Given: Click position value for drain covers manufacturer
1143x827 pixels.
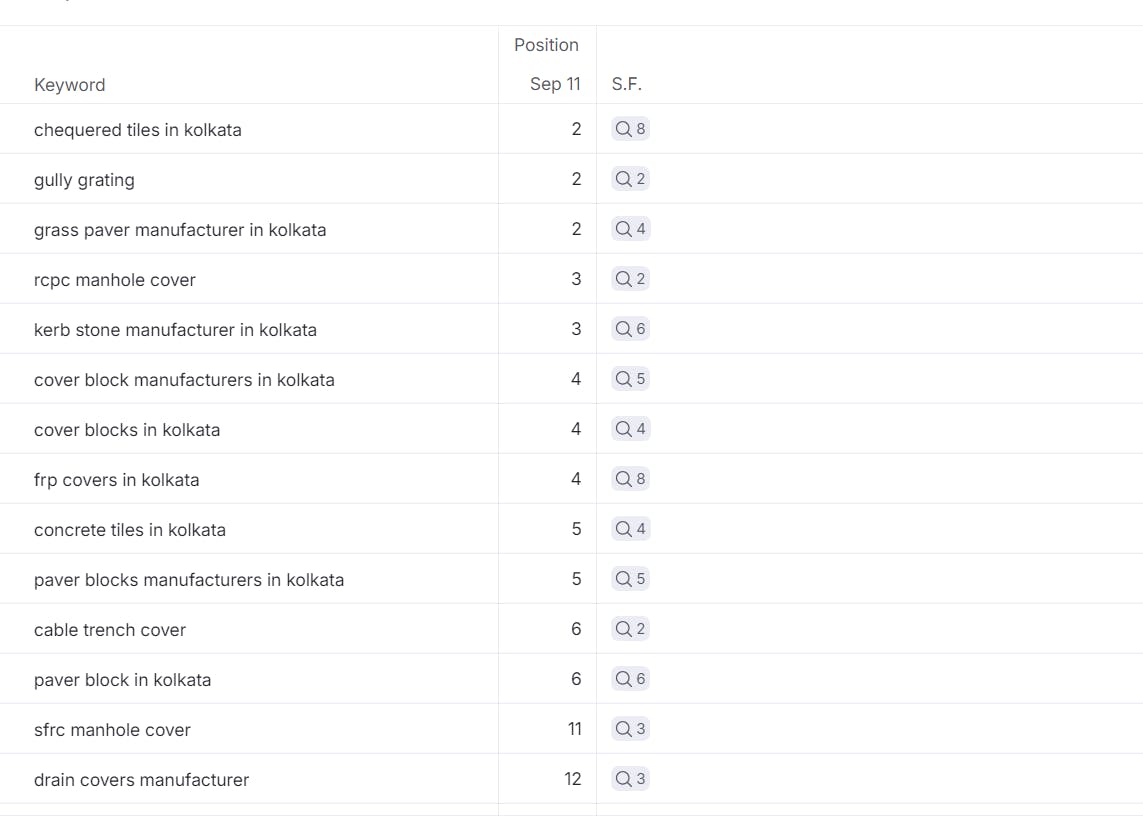Looking at the screenshot, I should click(572, 779).
